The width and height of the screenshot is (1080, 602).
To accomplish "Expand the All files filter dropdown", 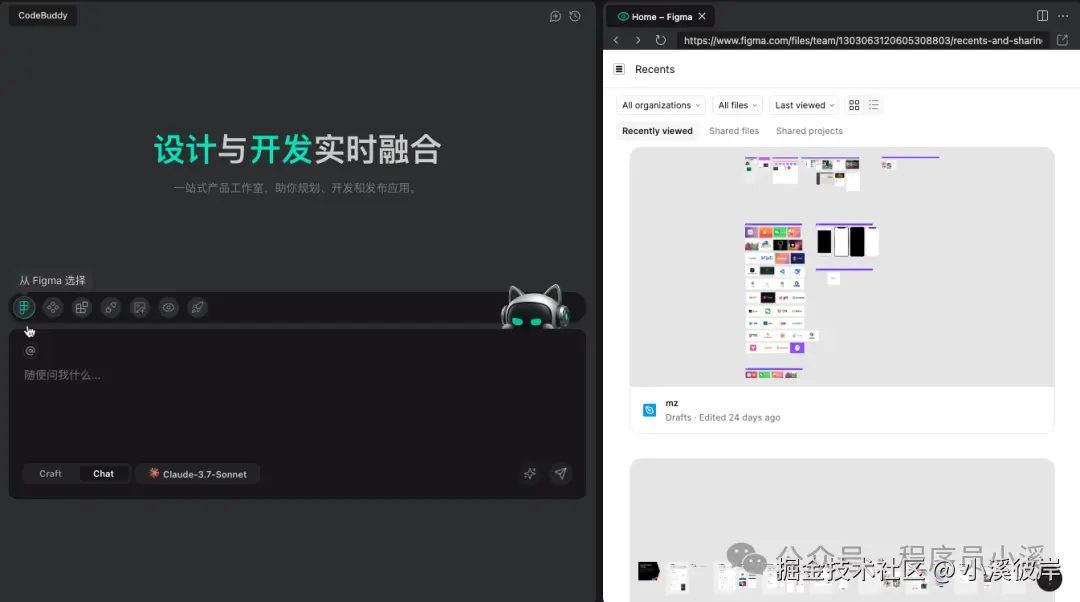I will [737, 105].
